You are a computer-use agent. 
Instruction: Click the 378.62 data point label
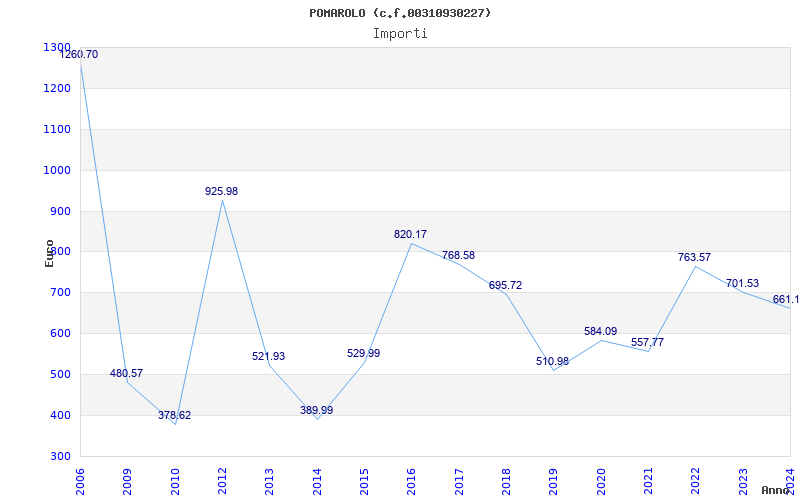pyautogui.click(x=174, y=415)
